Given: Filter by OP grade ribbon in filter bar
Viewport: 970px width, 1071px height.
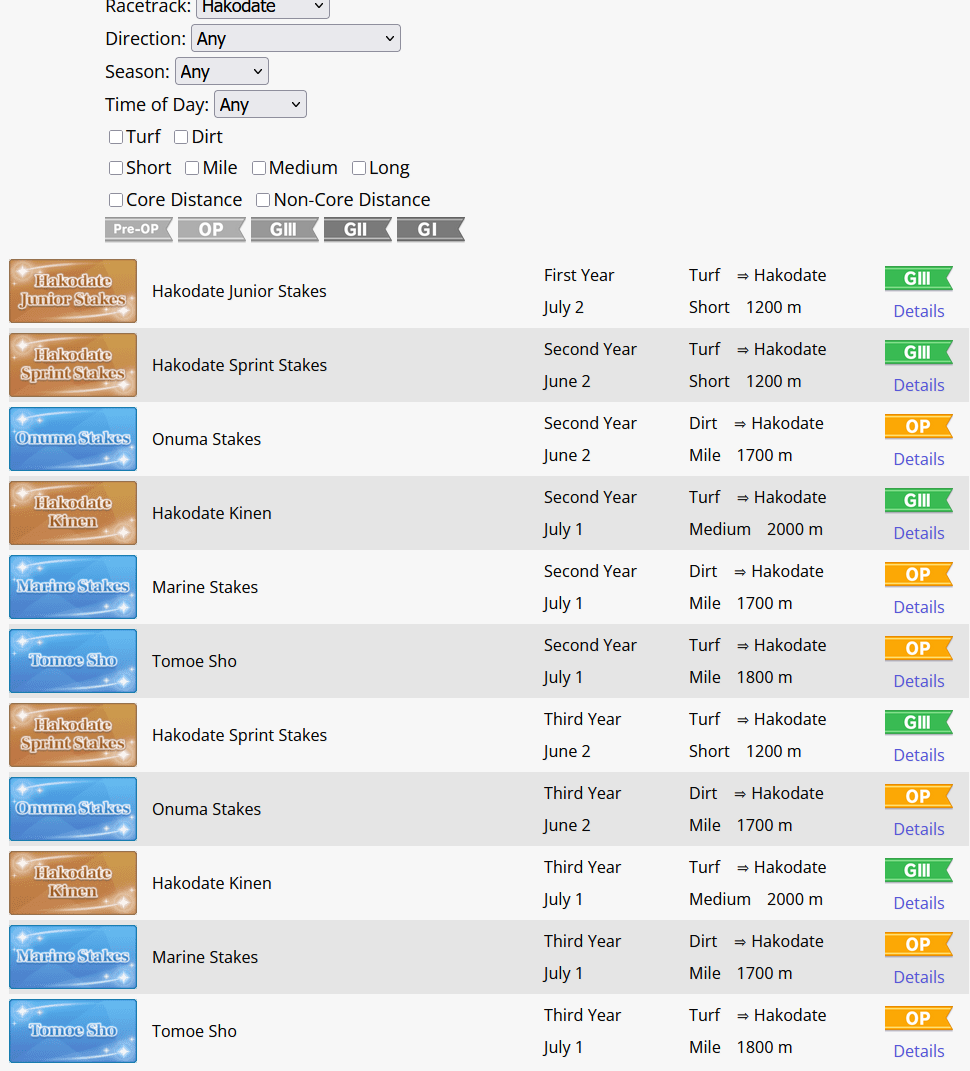Looking at the screenshot, I should click(212, 230).
